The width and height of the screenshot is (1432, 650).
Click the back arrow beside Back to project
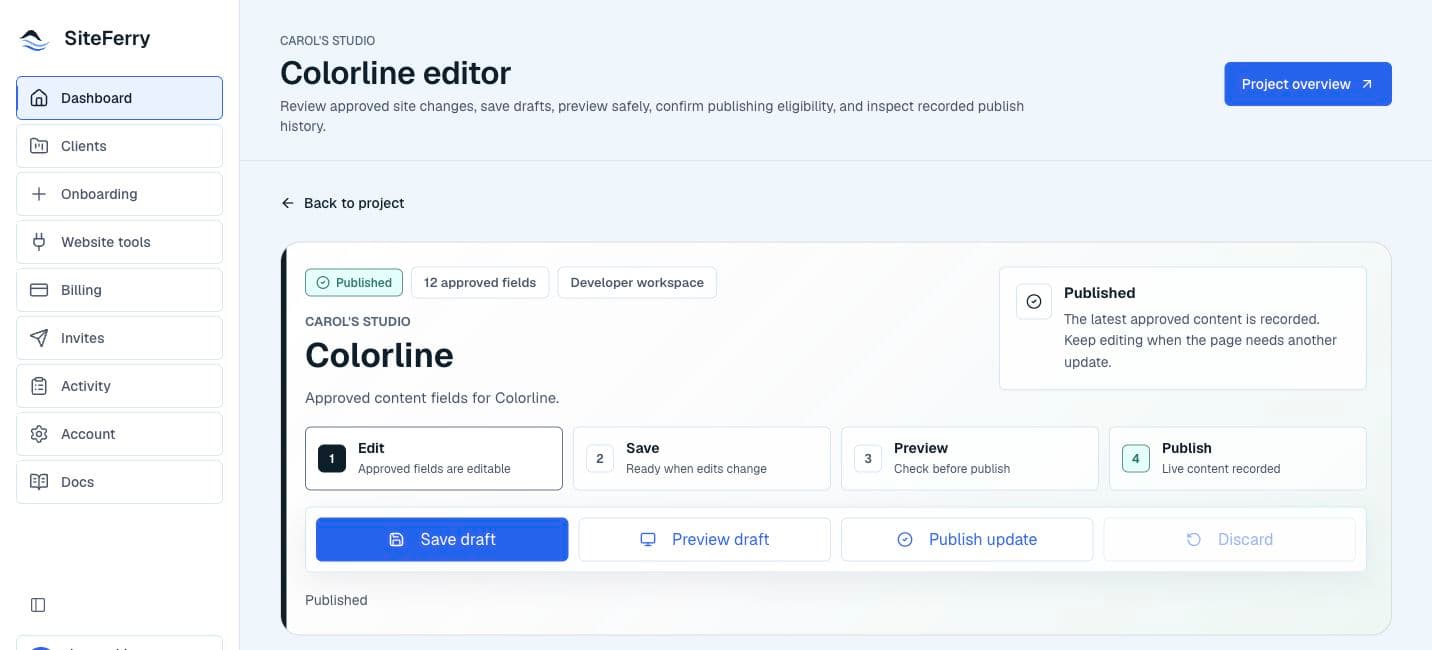tap(288, 203)
